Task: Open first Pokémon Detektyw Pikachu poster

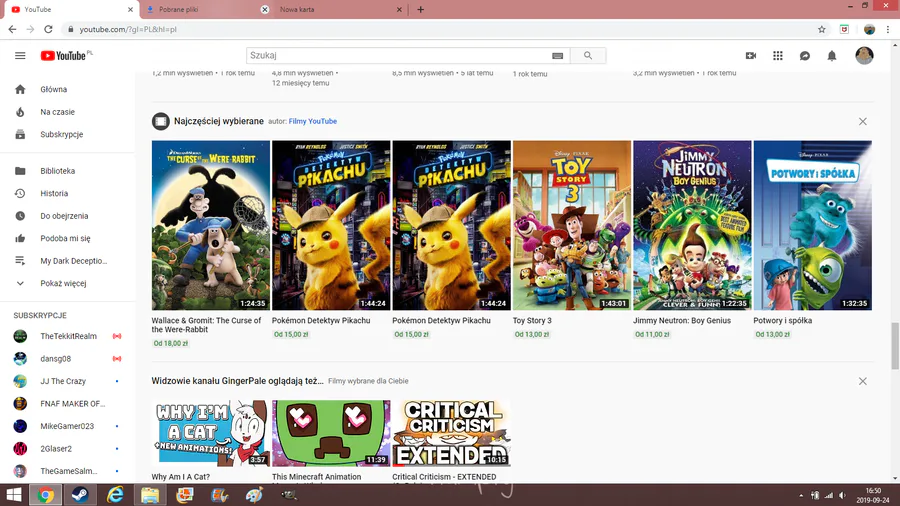Action: pyautogui.click(x=331, y=225)
